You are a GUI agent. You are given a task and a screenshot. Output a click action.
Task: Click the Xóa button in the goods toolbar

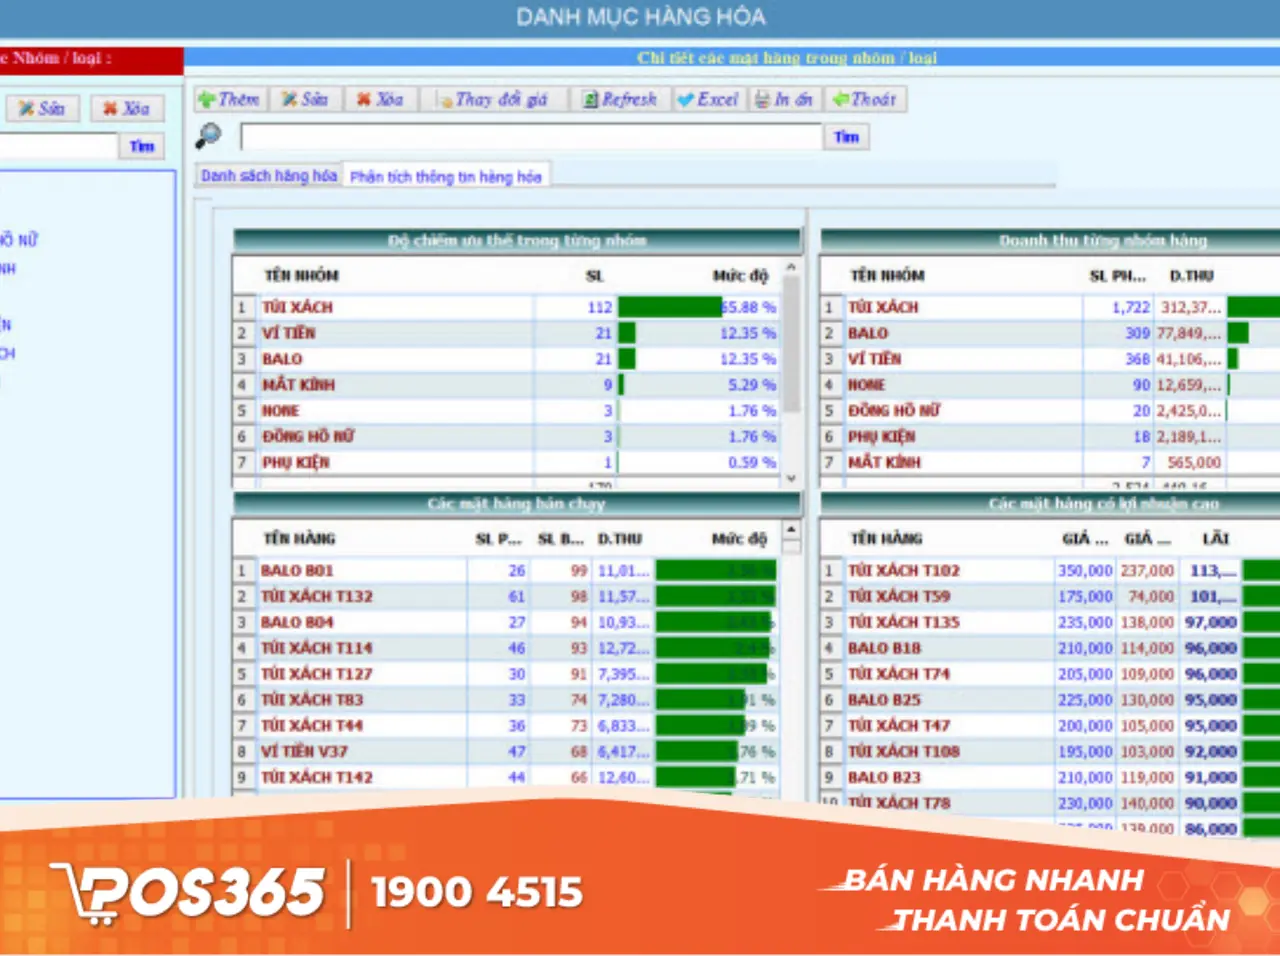[x=381, y=99]
